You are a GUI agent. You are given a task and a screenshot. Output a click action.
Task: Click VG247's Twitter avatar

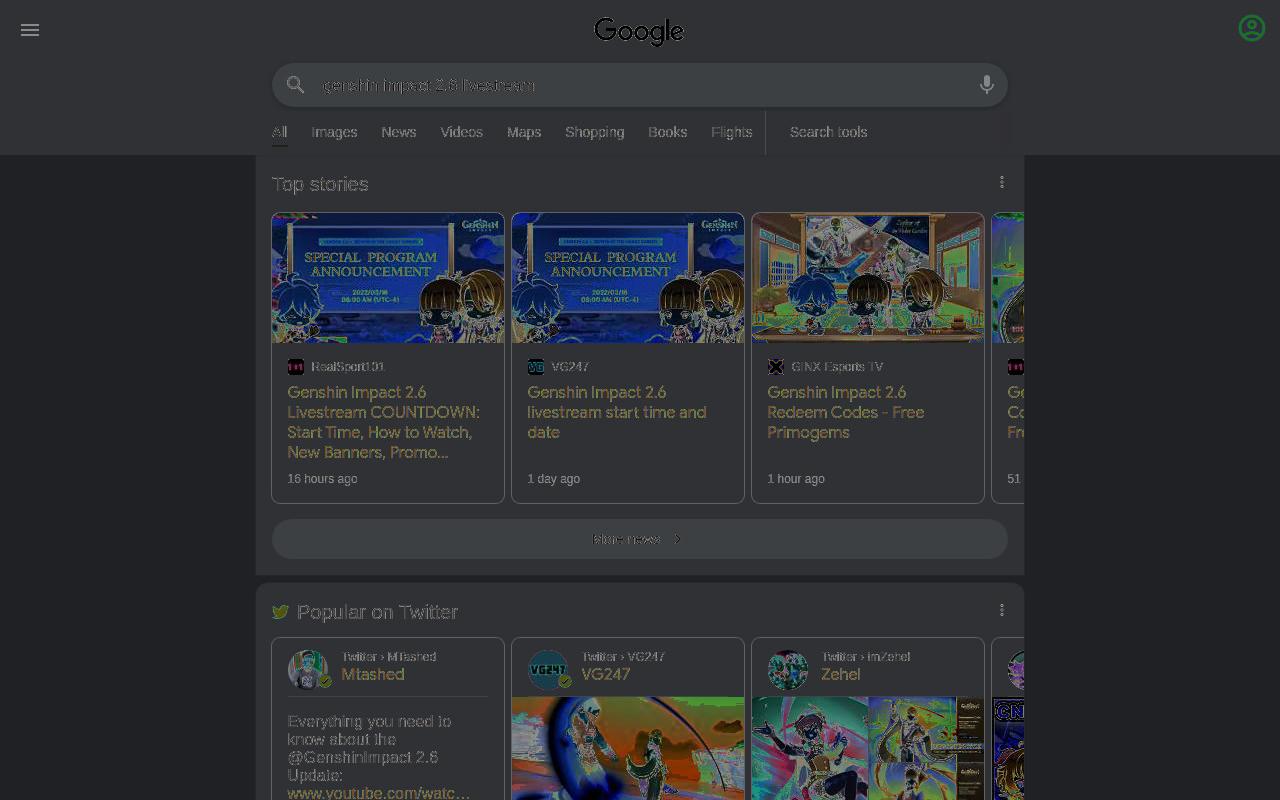pyautogui.click(x=548, y=670)
